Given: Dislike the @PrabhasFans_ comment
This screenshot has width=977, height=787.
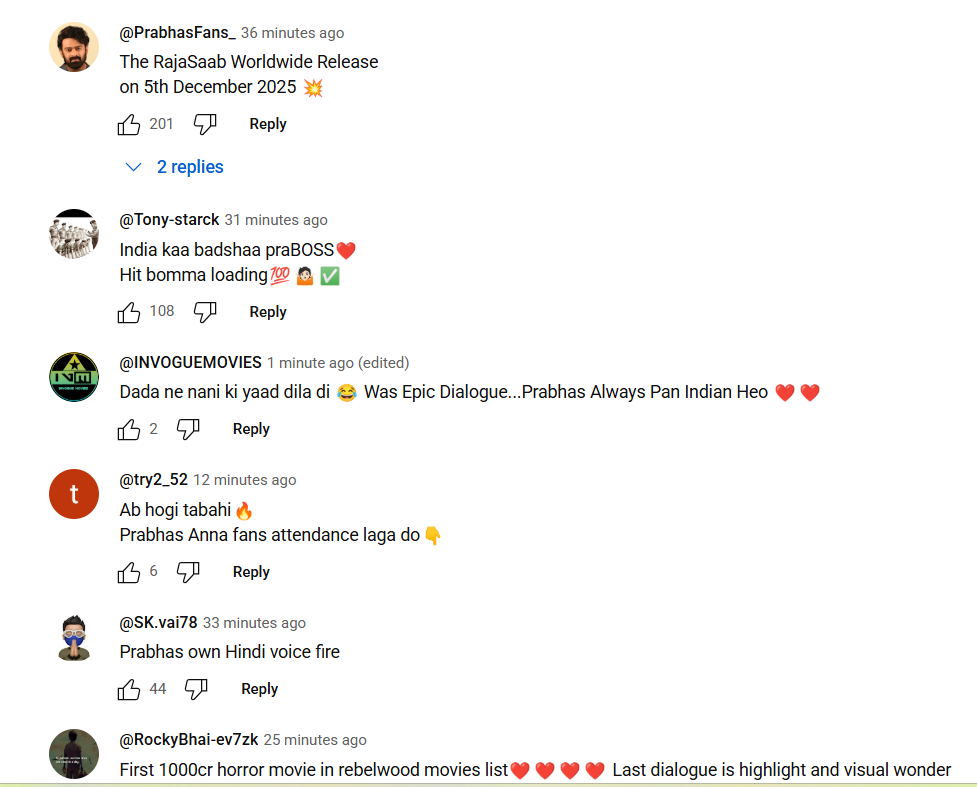Looking at the screenshot, I should click(205, 125).
